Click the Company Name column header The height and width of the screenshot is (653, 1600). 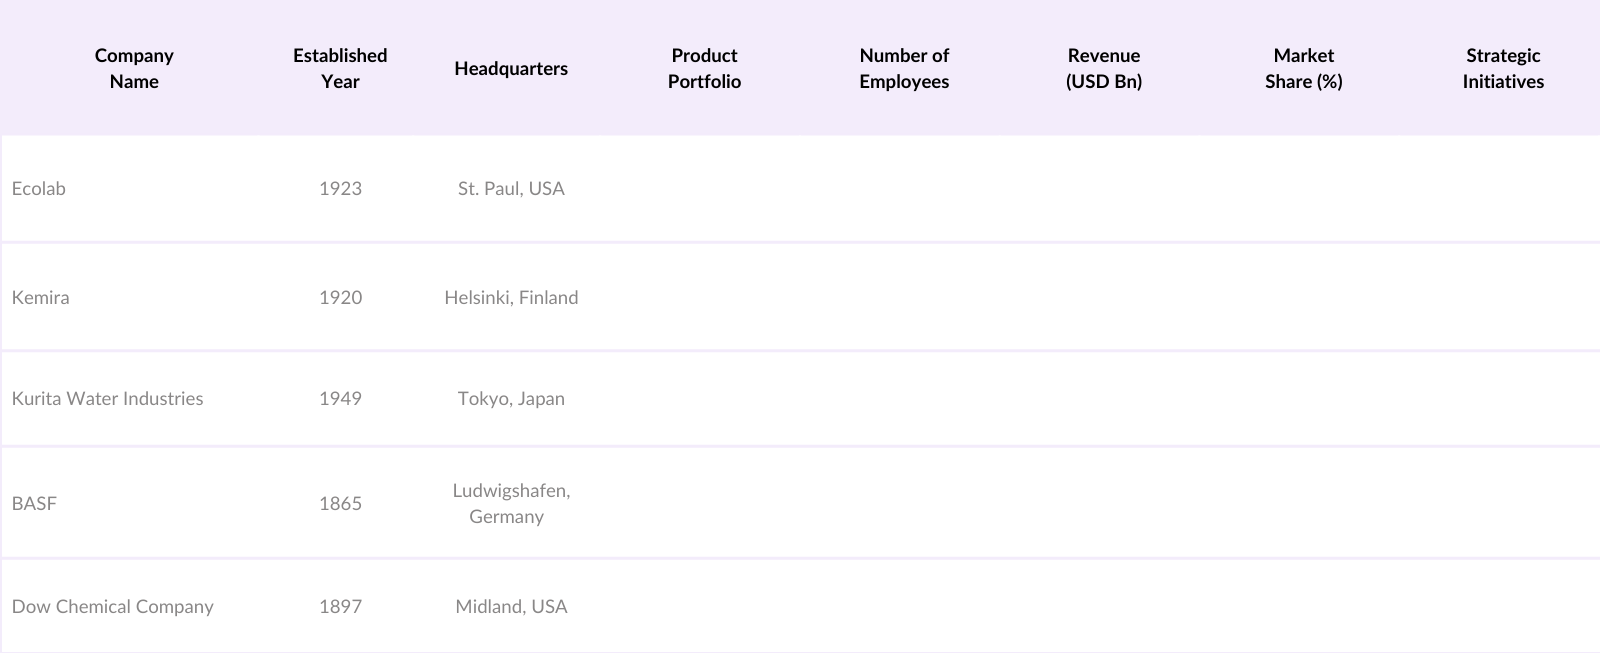pyautogui.click(x=134, y=68)
